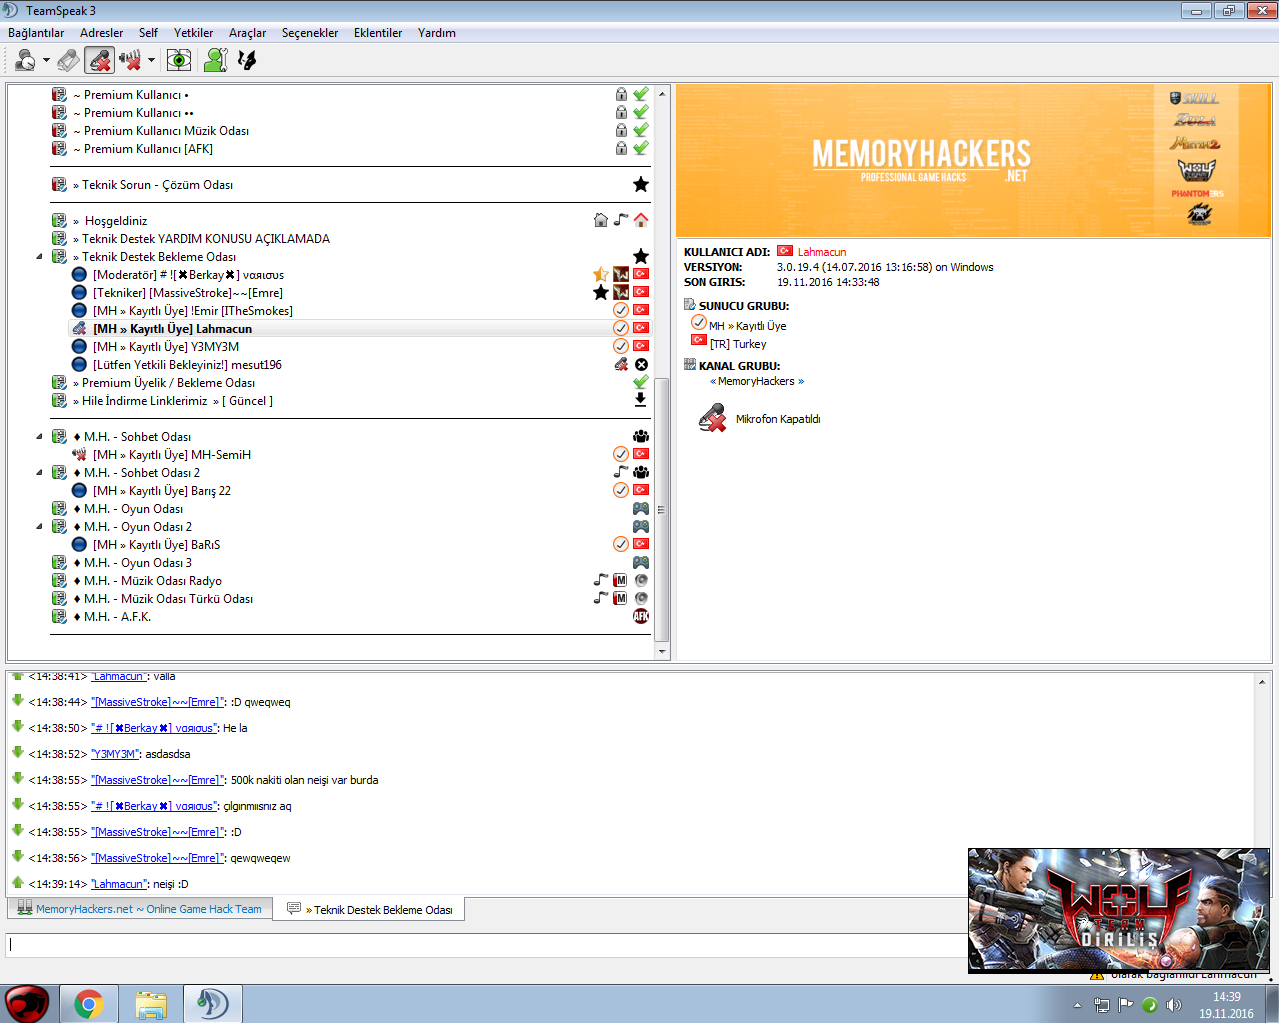Click Turkey flag icon on Y3MY3M row

[x=641, y=346]
